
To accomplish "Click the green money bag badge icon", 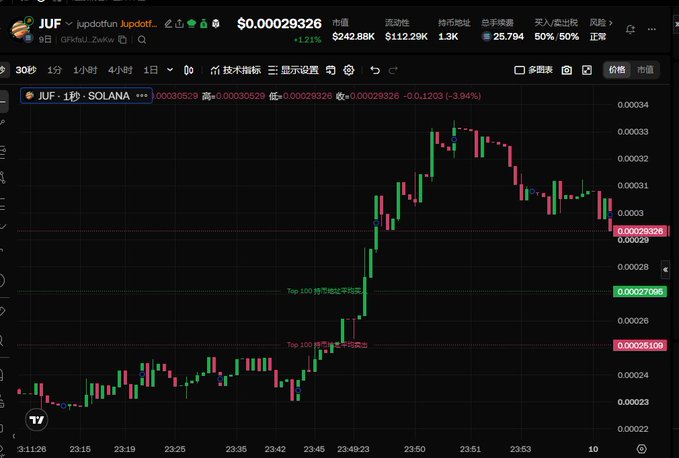I will (204, 23).
